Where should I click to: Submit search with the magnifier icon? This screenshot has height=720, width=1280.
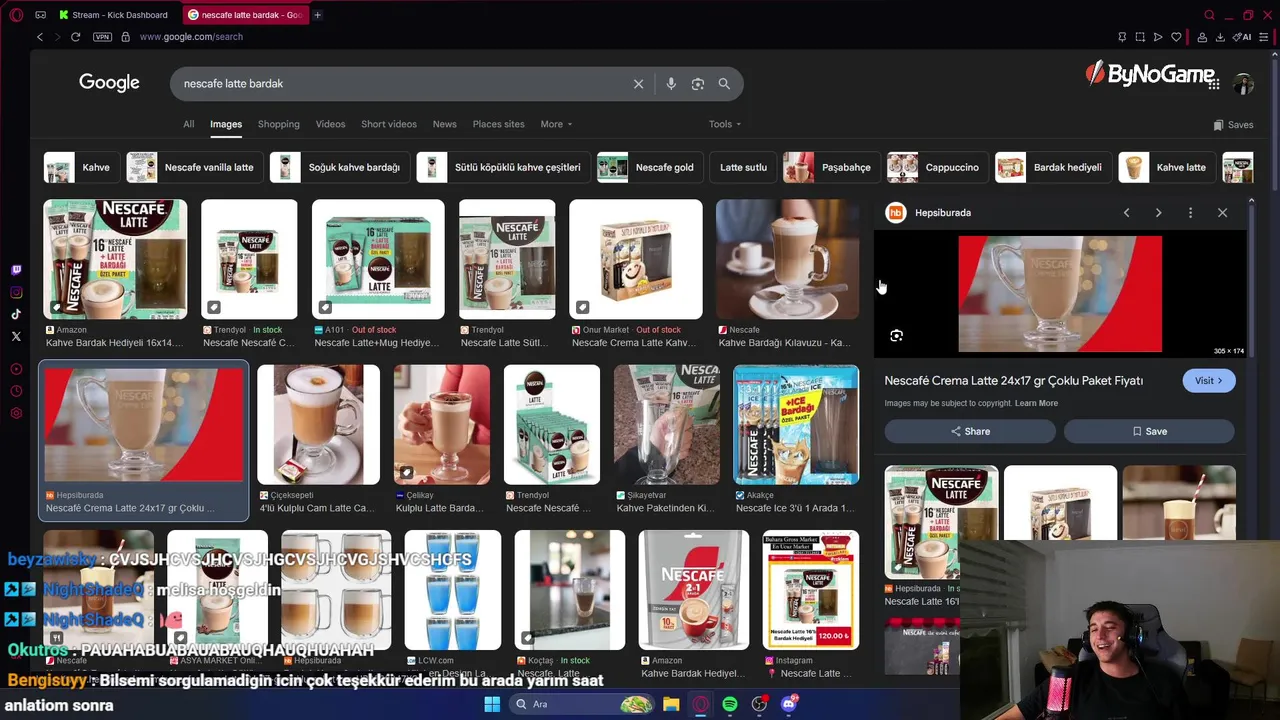coord(724,84)
